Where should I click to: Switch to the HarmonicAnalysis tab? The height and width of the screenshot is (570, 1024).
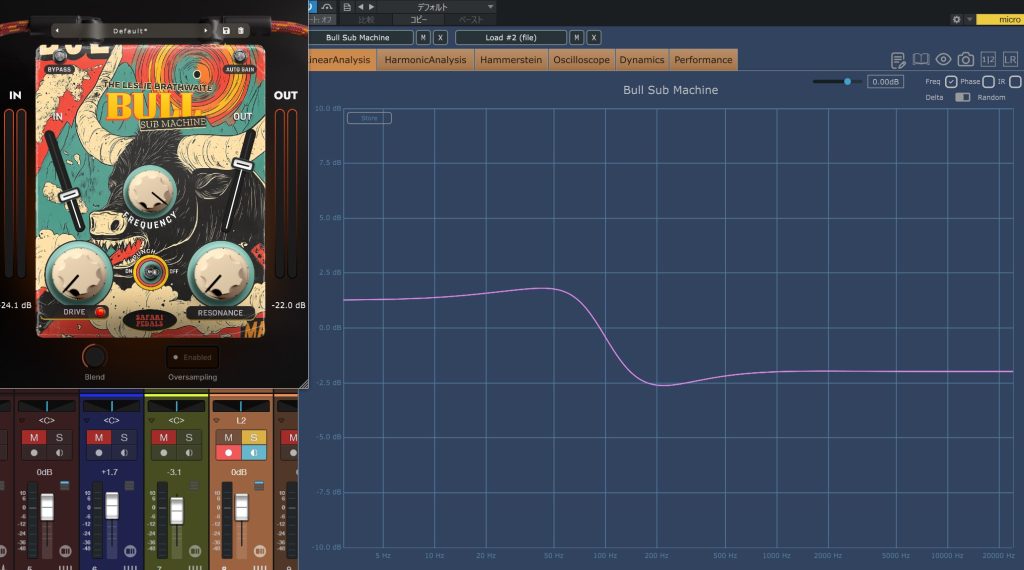tap(425, 60)
